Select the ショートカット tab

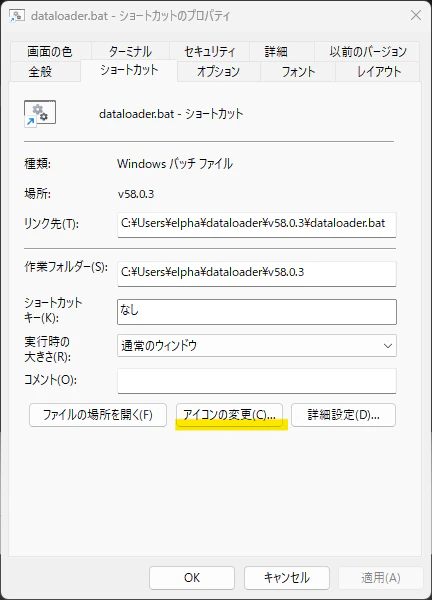click(x=129, y=70)
